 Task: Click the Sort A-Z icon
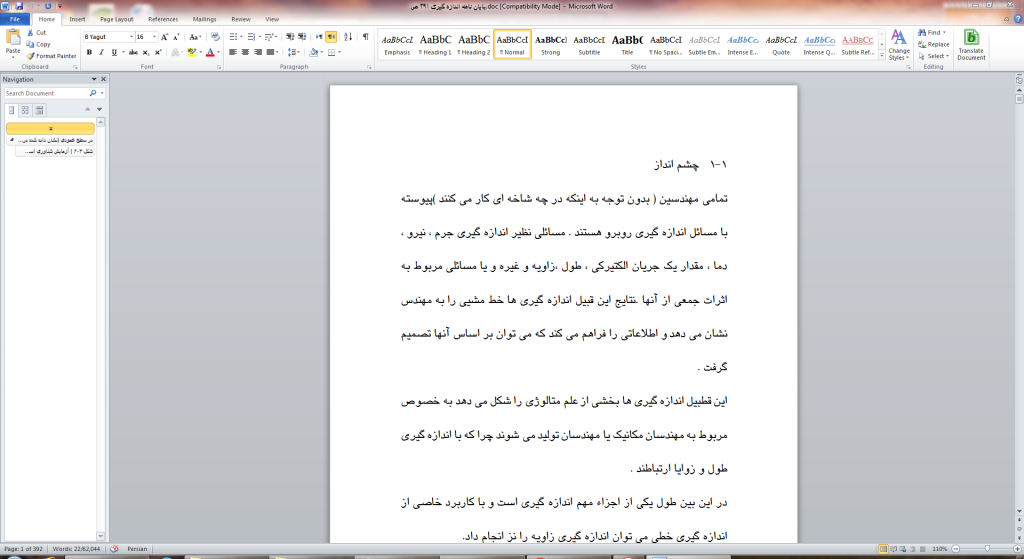[x=349, y=37]
